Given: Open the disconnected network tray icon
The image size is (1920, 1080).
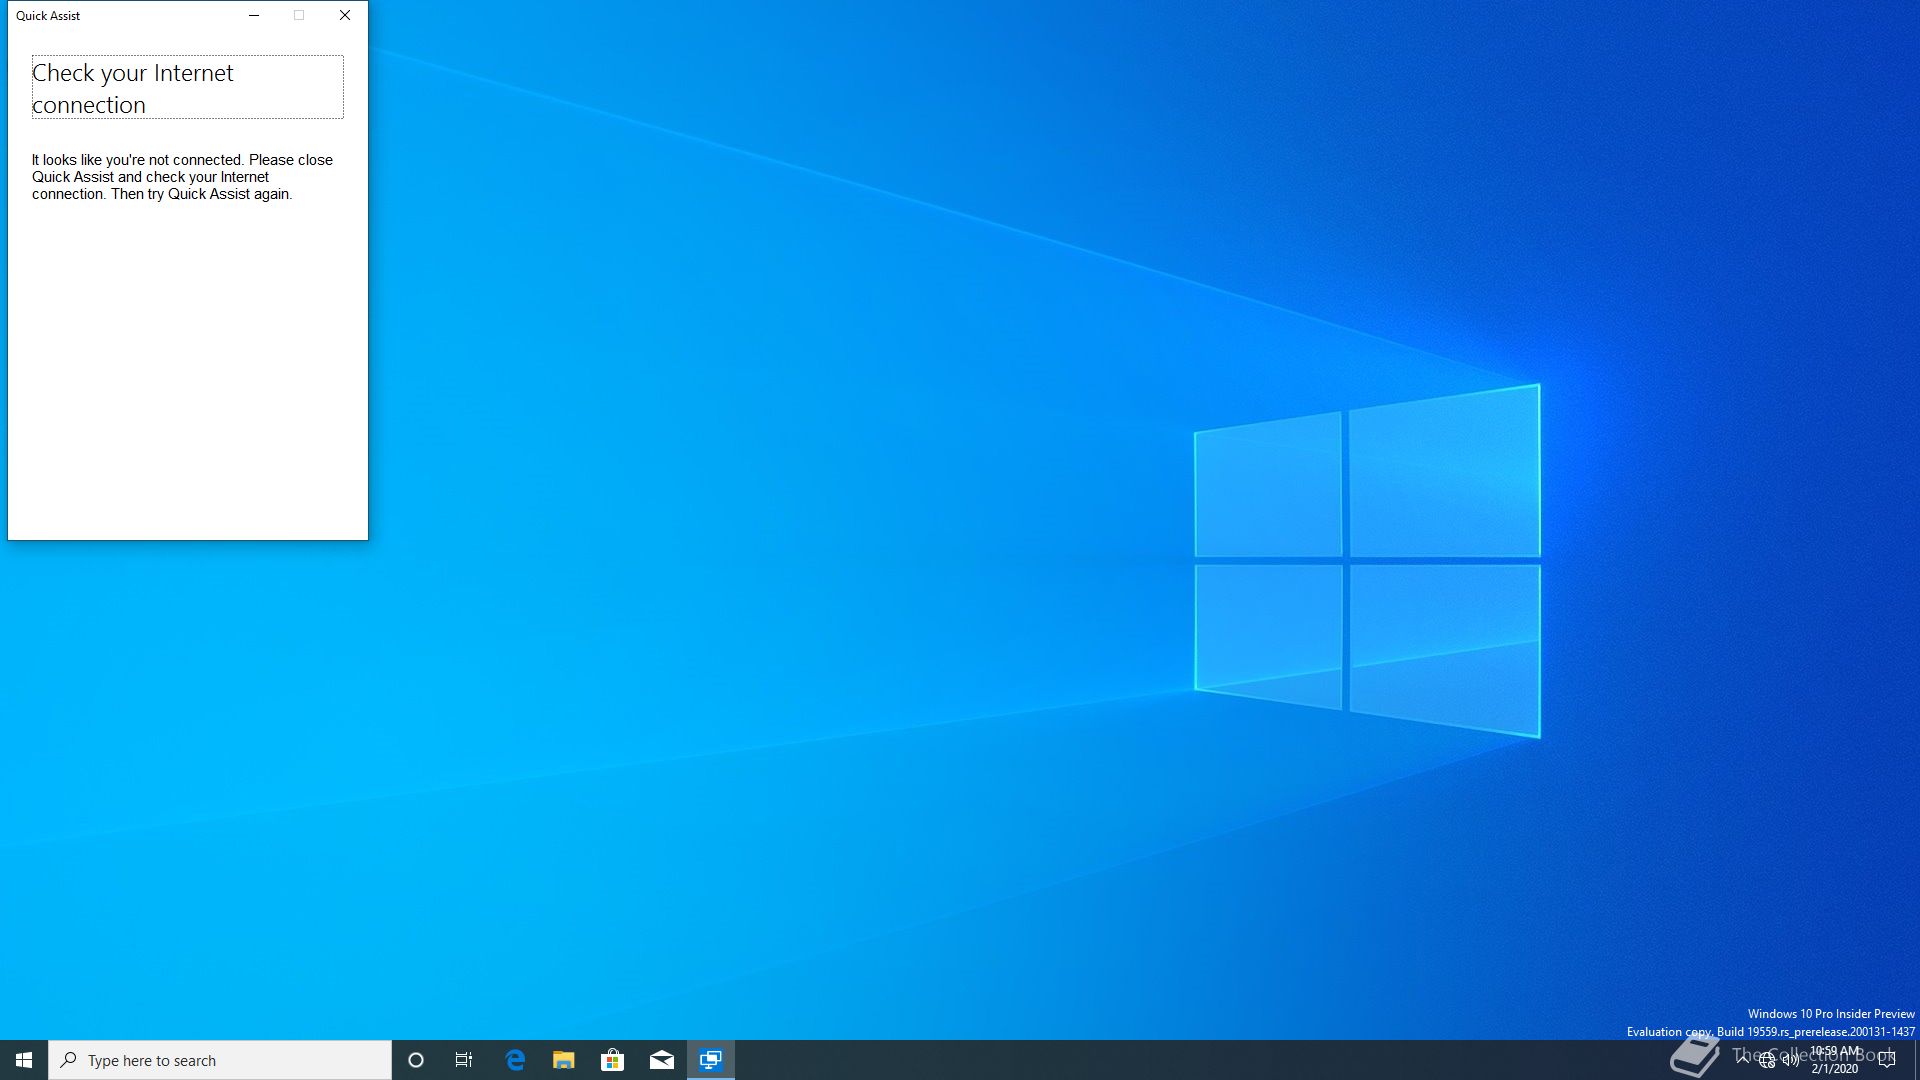Looking at the screenshot, I should 1767,1060.
